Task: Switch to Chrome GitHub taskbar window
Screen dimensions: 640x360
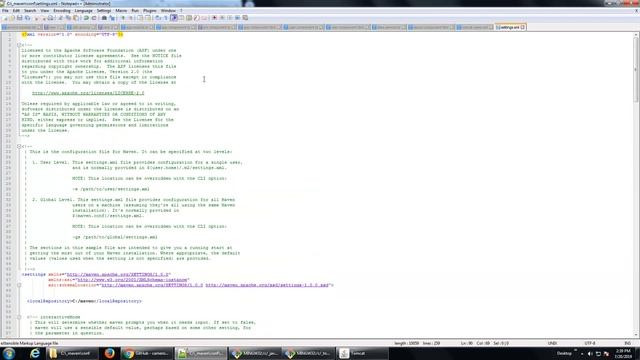Action: [147, 353]
